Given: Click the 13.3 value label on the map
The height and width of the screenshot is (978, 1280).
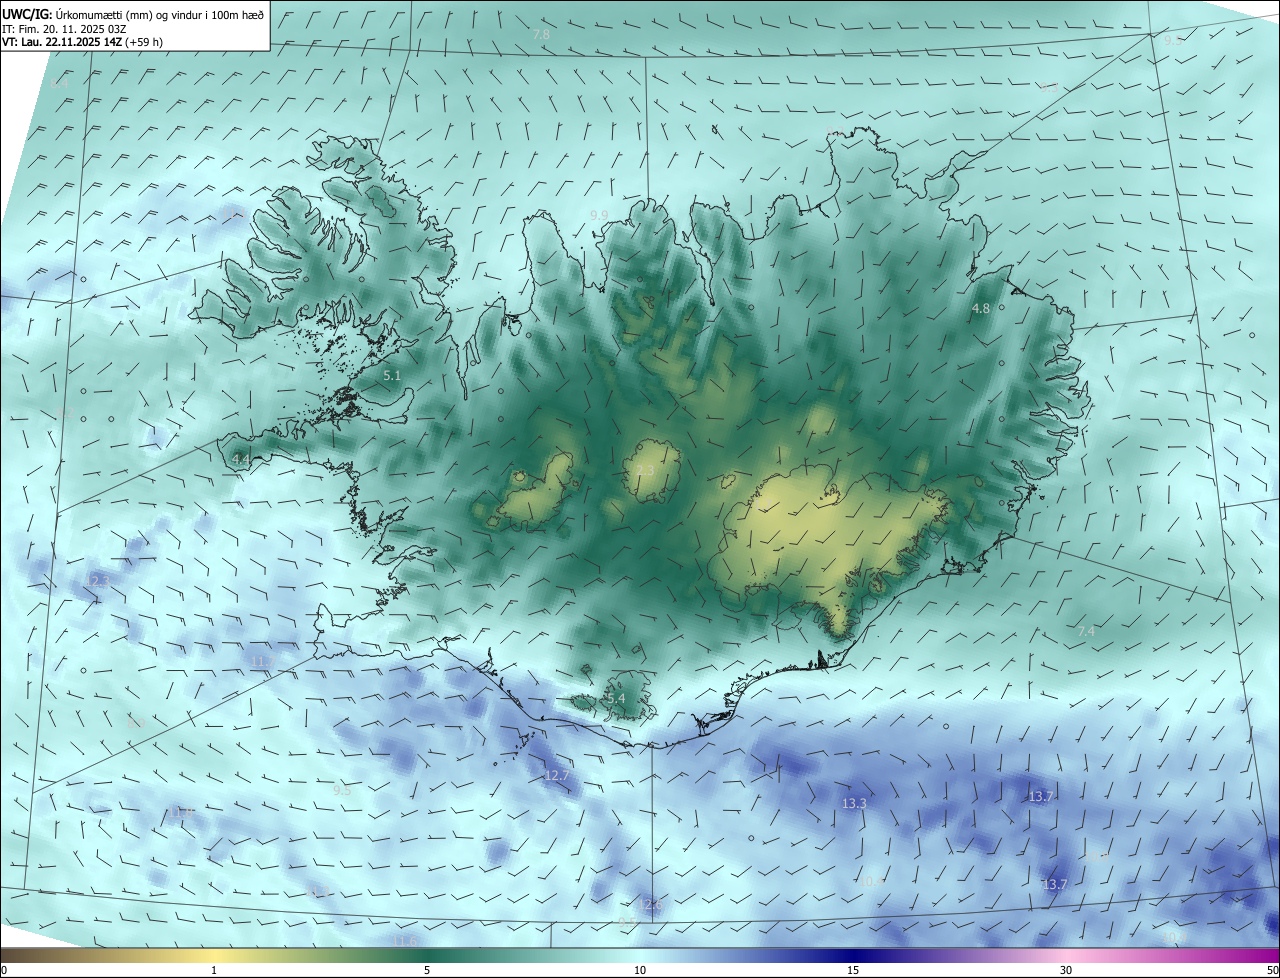Looking at the screenshot, I should 854,803.
